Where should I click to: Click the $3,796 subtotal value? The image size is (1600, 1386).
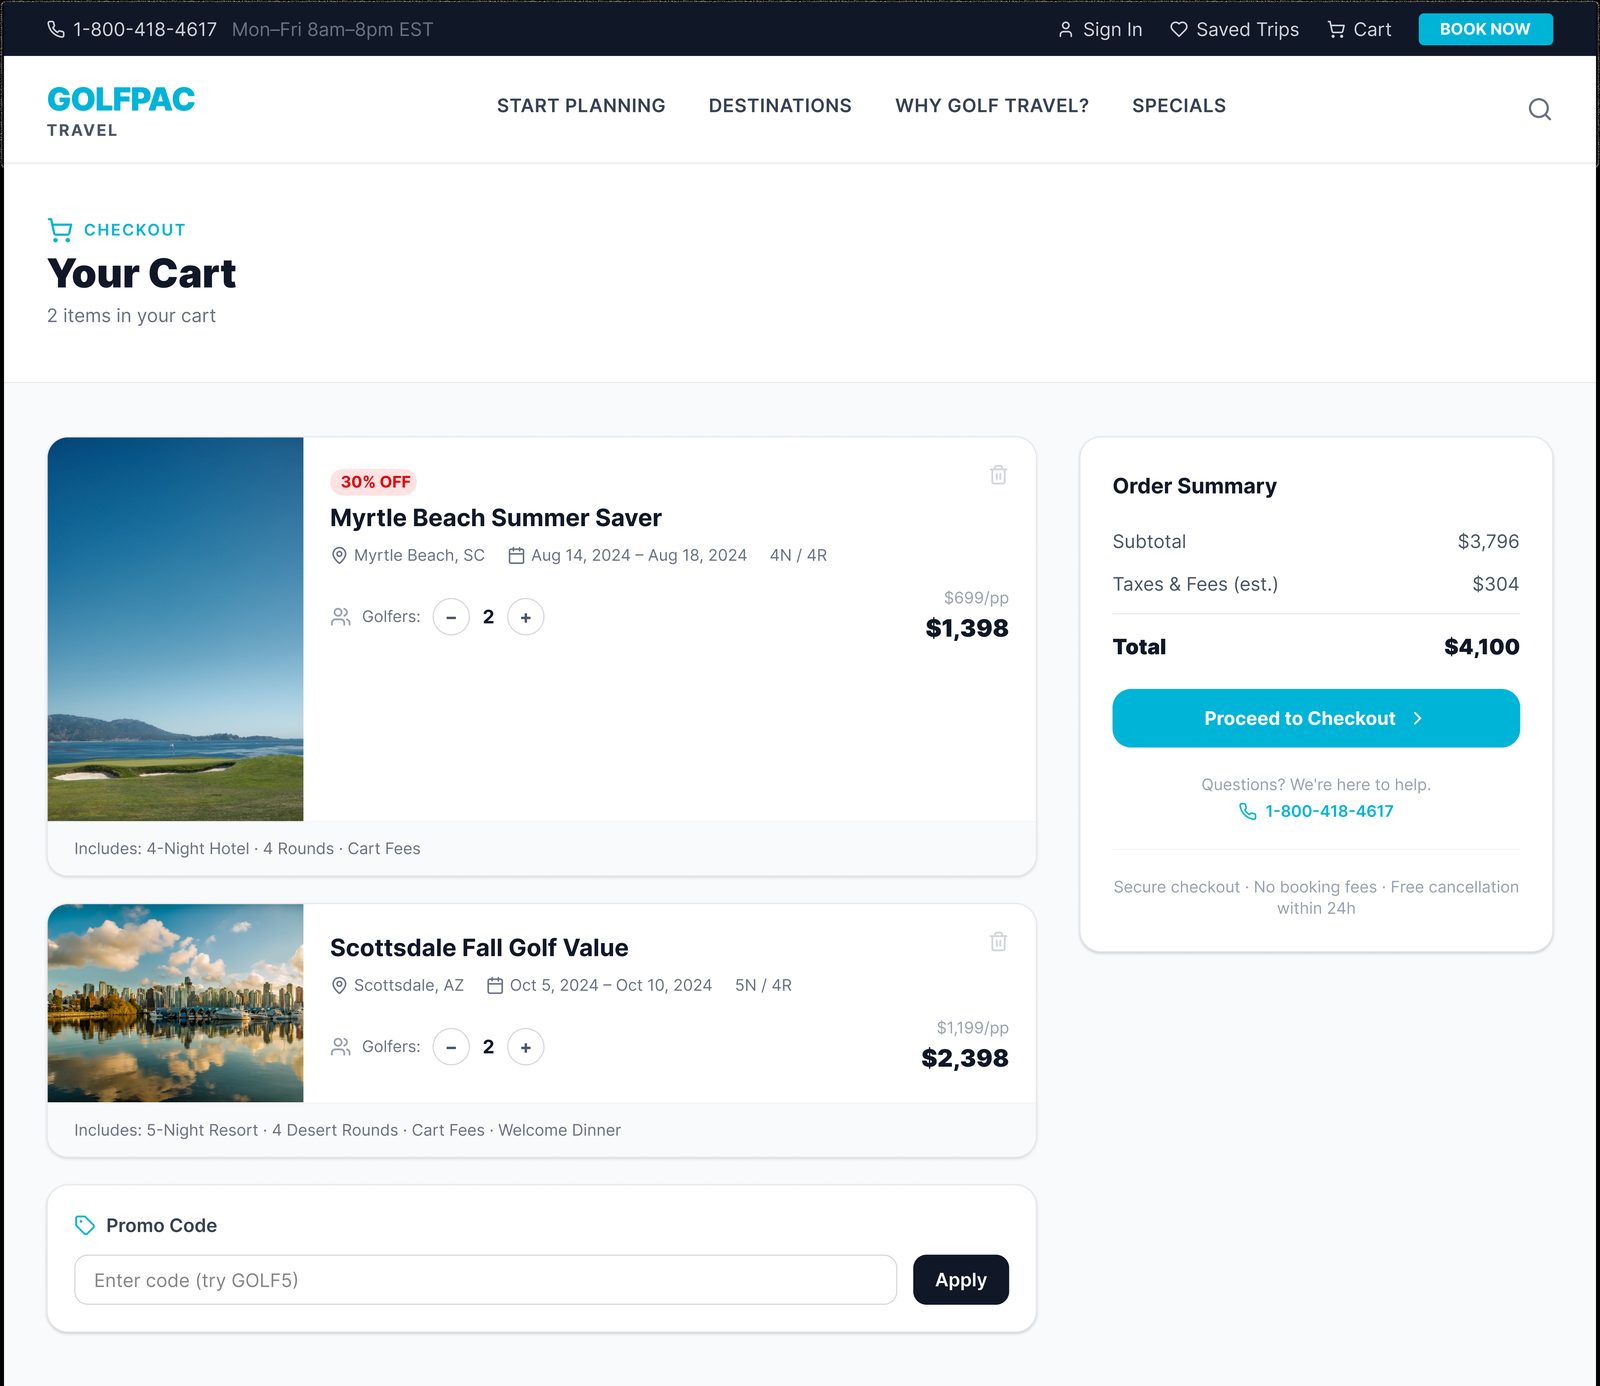click(1488, 541)
